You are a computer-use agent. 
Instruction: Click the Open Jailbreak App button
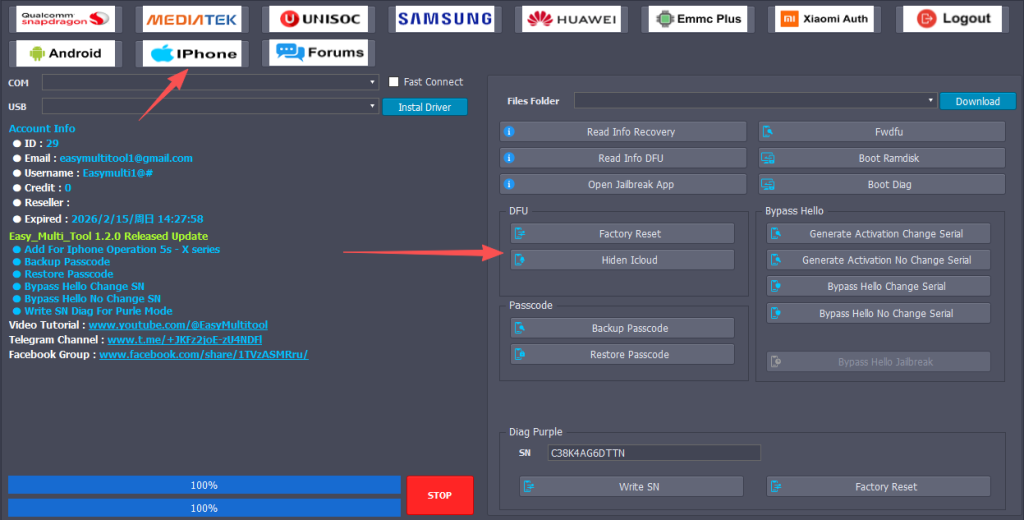click(x=623, y=184)
